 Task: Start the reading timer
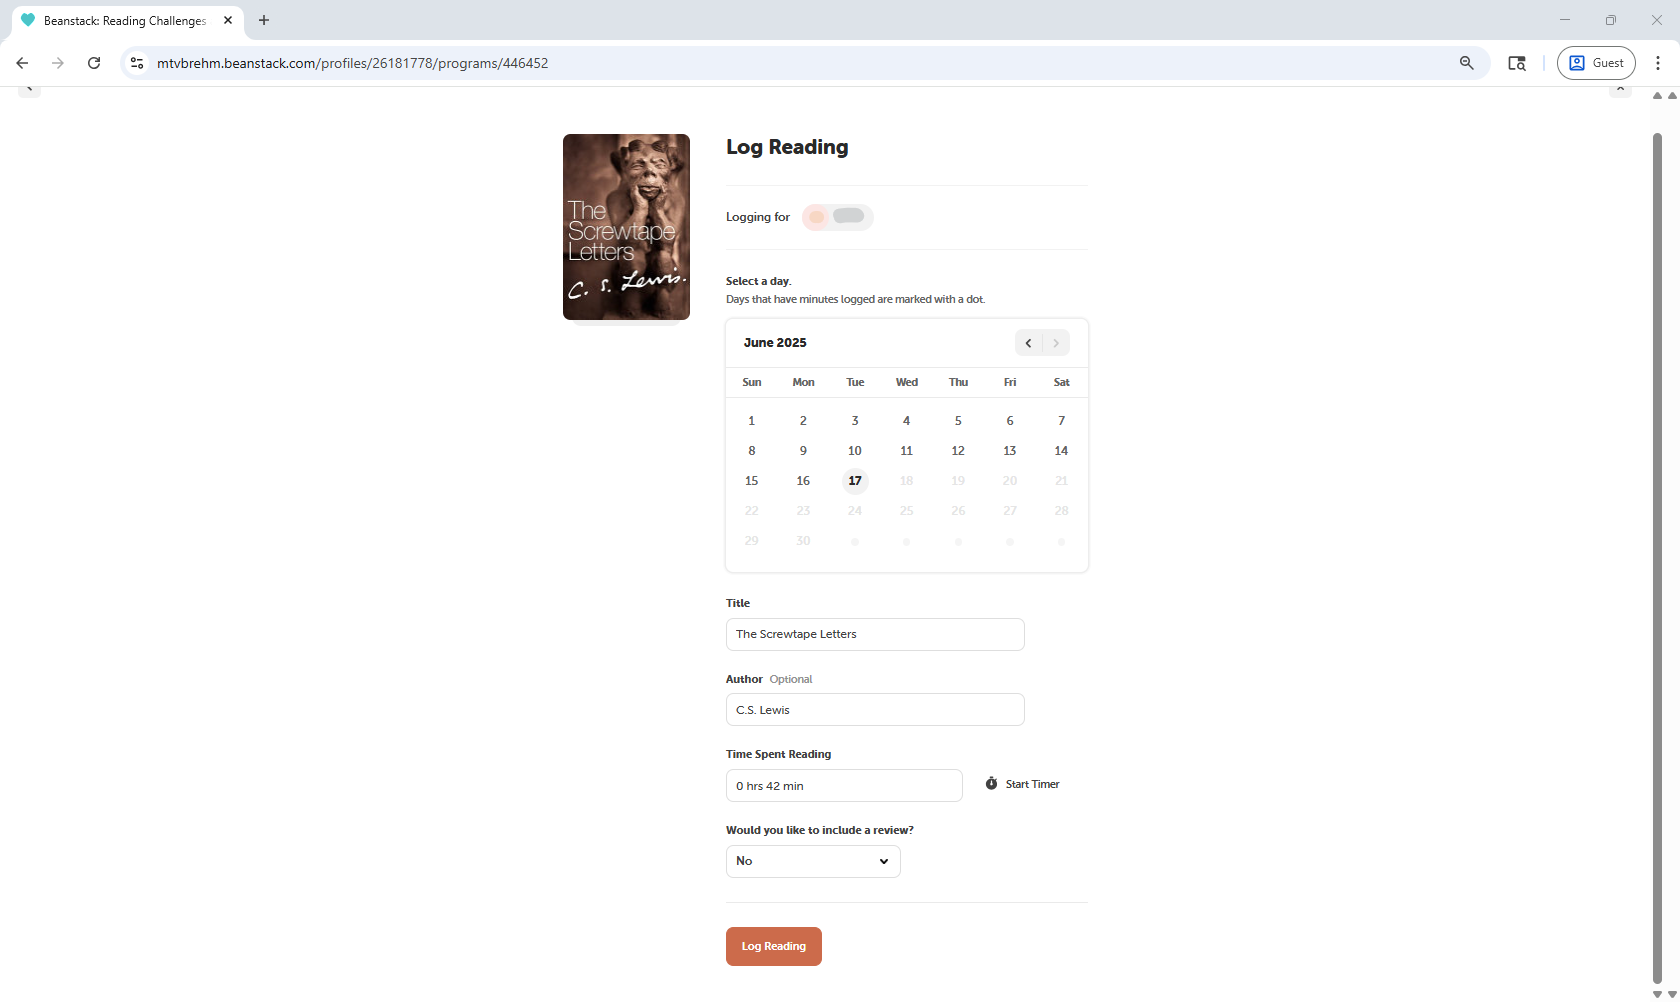pos(1022,784)
